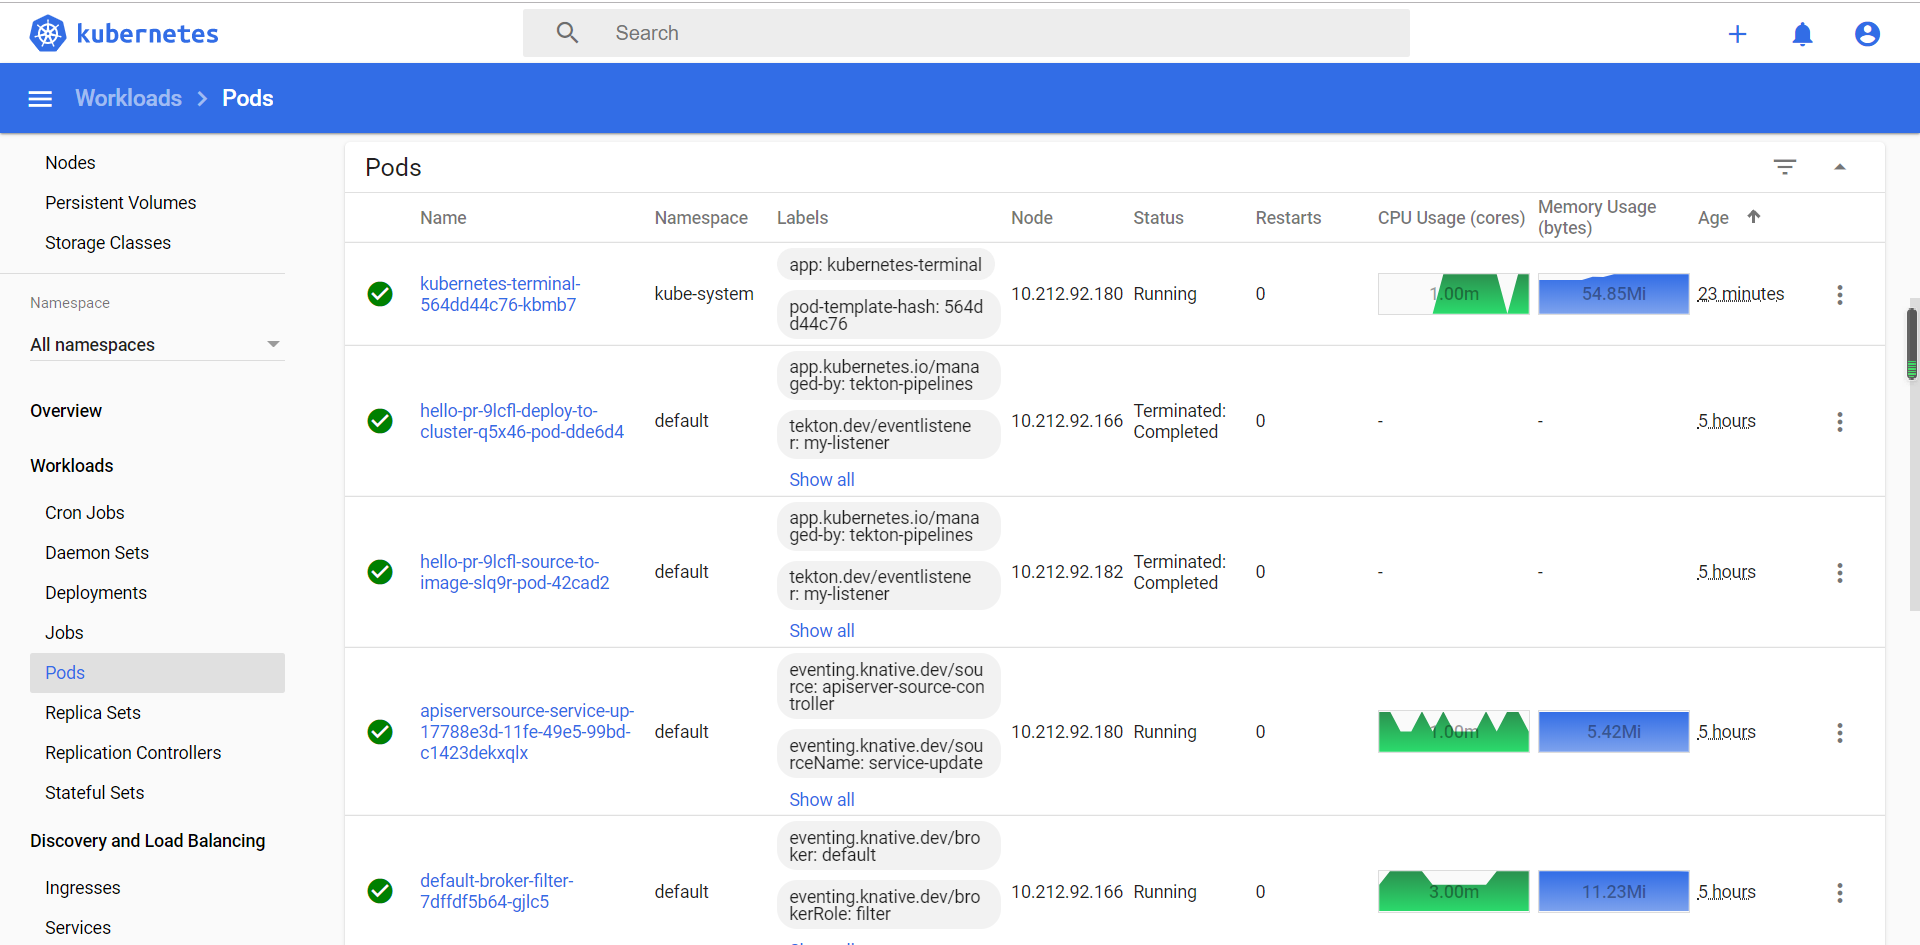Open Services in sidebar
The height and width of the screenshot is (945, 1920).
(78, 928)
